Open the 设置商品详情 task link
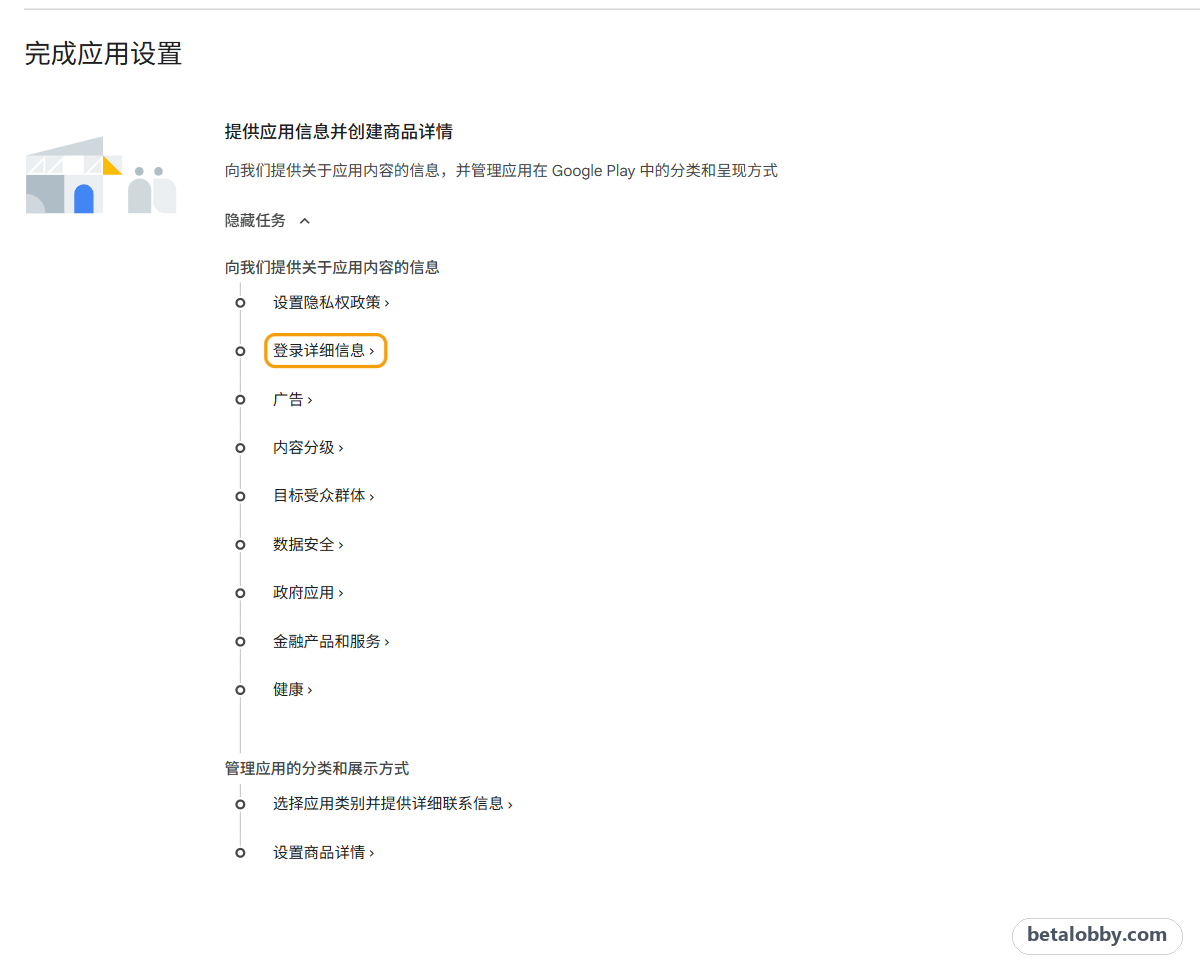Screen dimensions: 1200x972 [x=324, y=853]
